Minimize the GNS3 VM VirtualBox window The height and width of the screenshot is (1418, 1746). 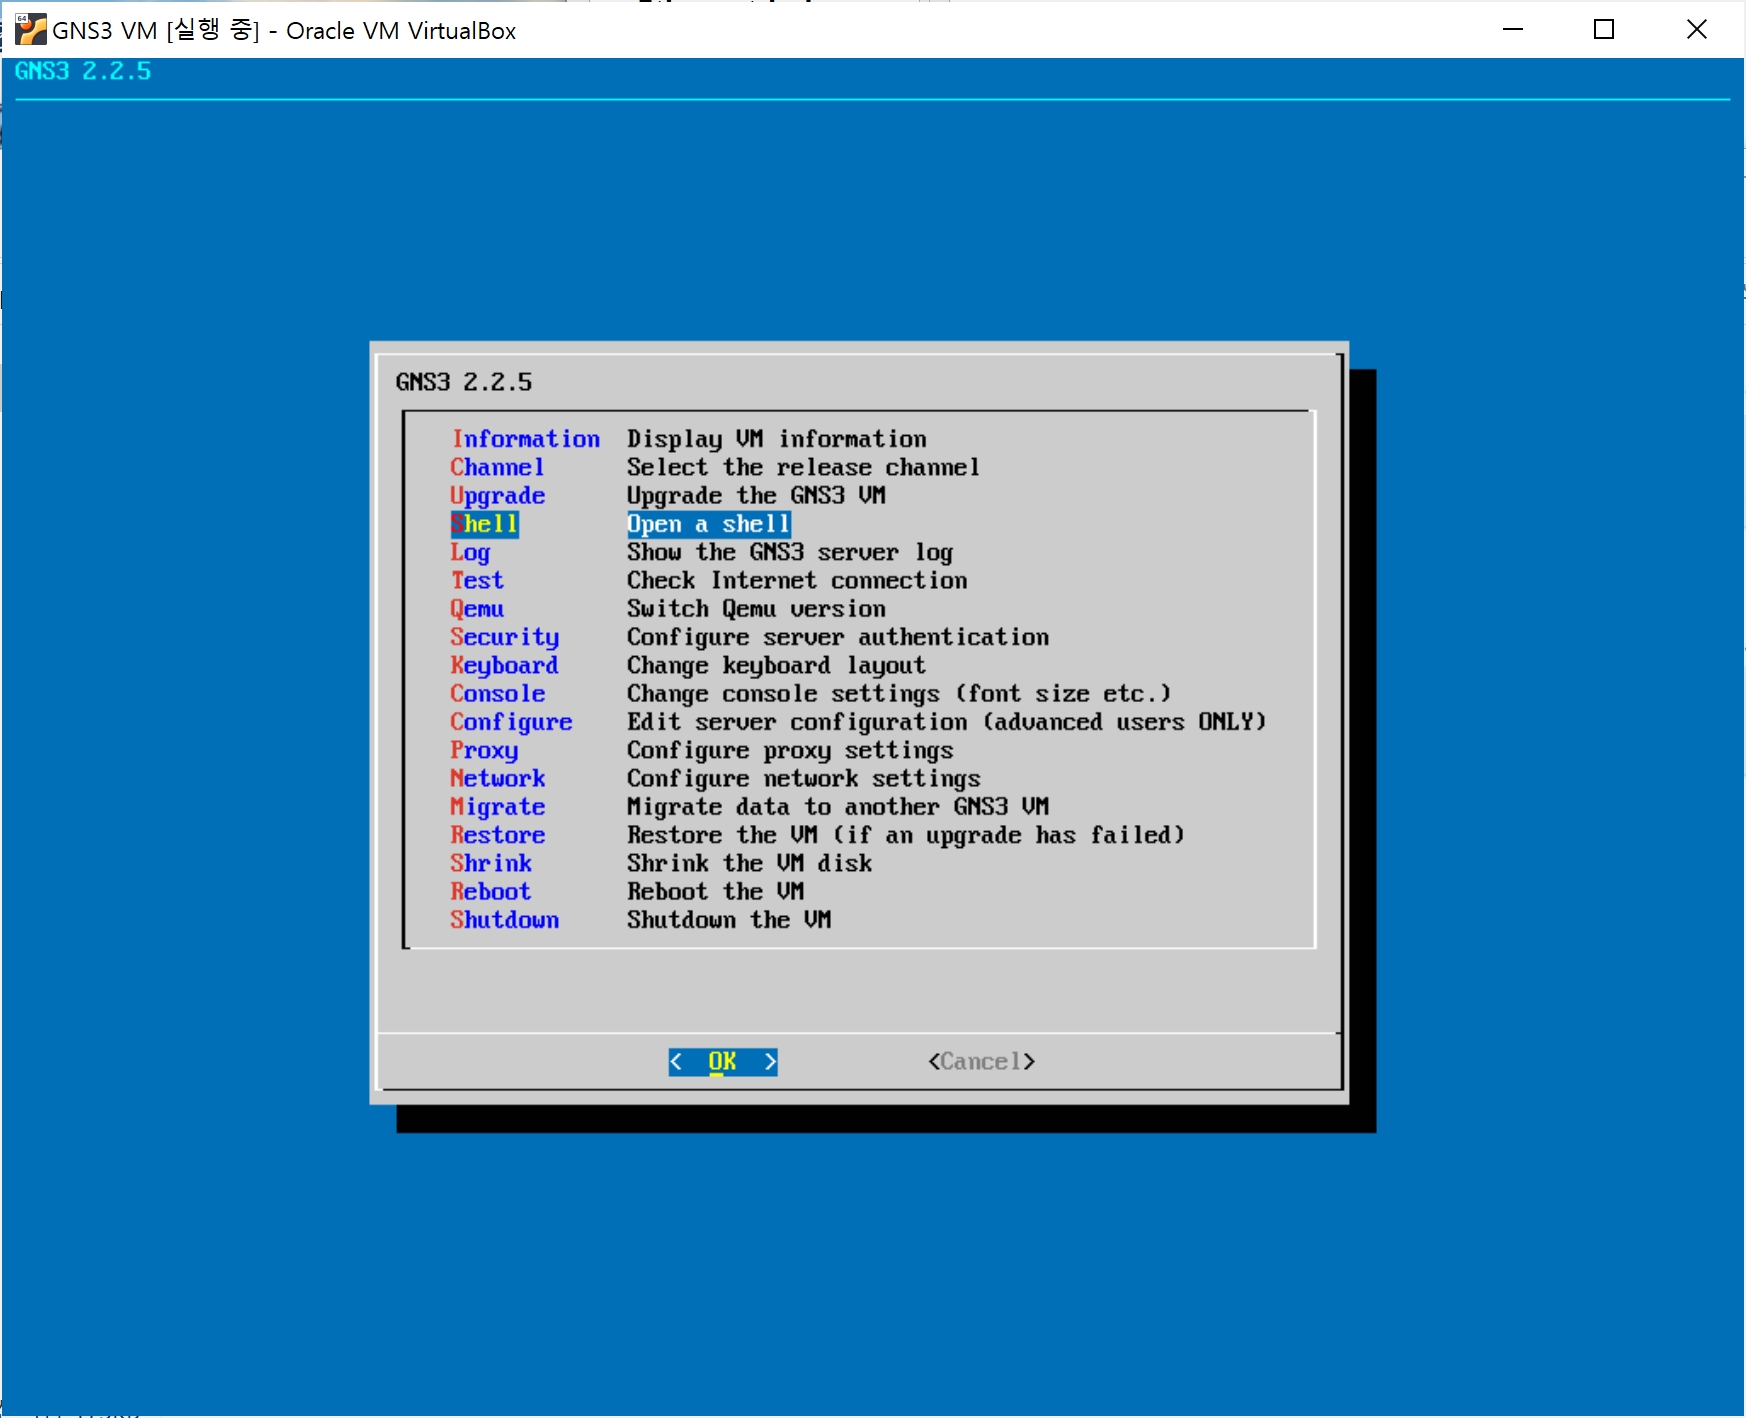click(x=1513, y=29)
